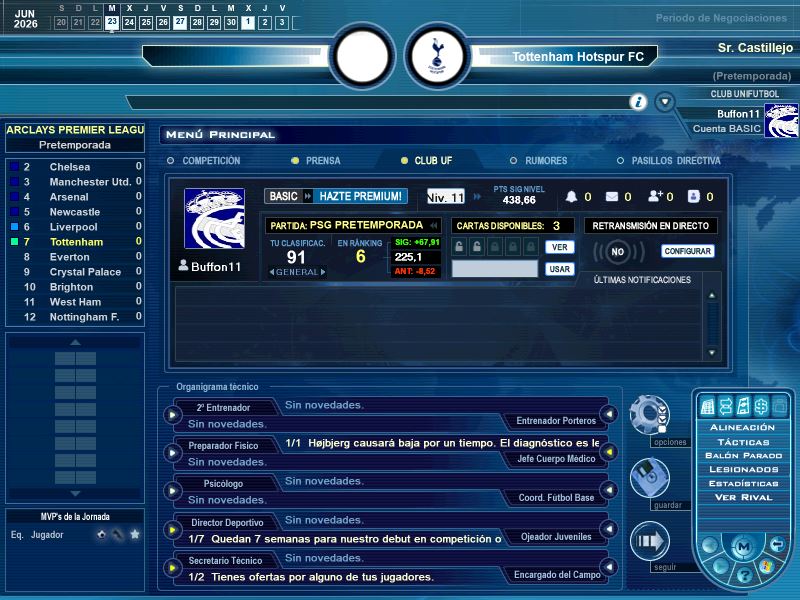Screen dimensions: 800x600
Task: Select the CLUB UF radio tab
Action: (426, 161)
